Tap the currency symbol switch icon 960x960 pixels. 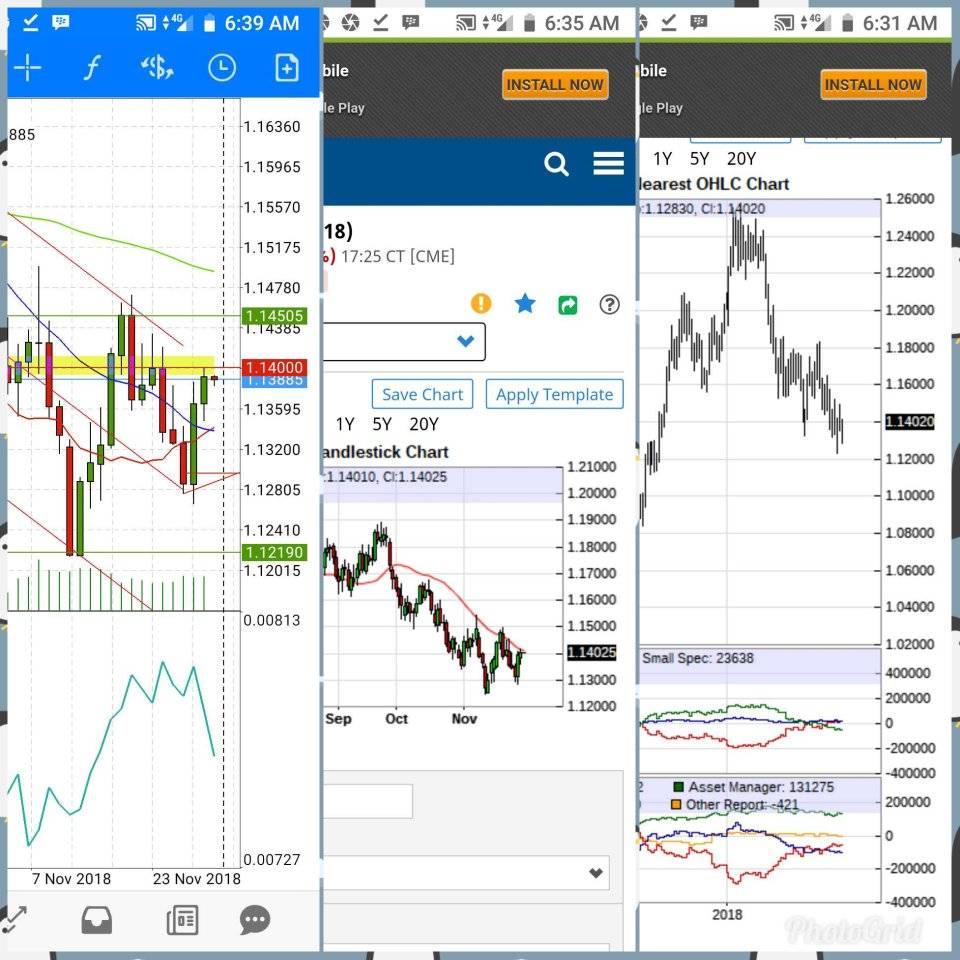(157, 67)
